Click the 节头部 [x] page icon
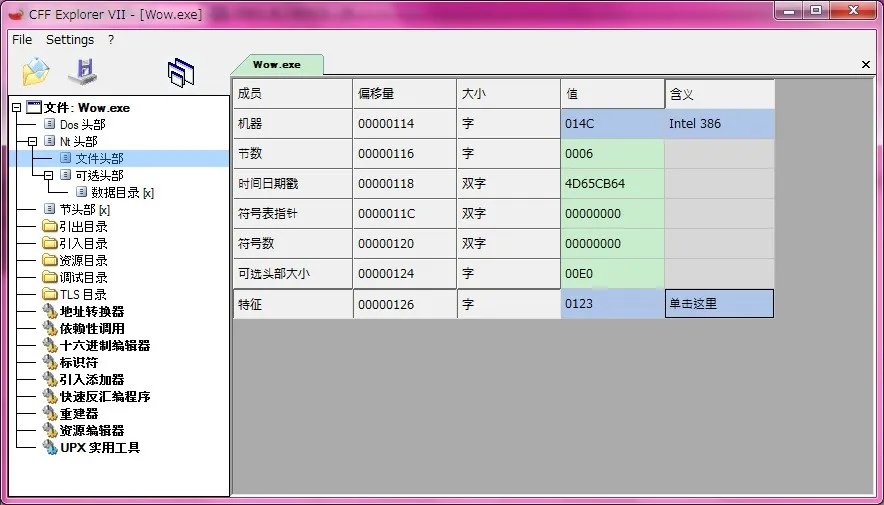 coord(50,209)
